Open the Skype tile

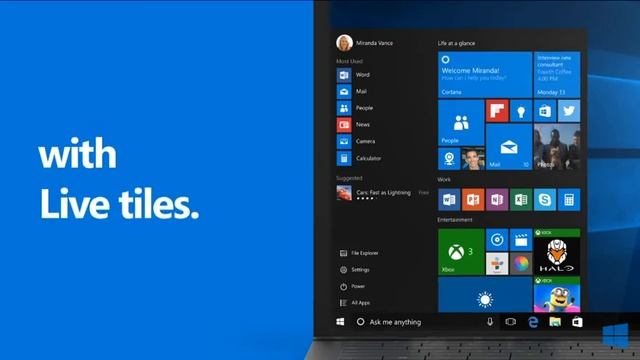pyautogui.click(x=545, y=200)
